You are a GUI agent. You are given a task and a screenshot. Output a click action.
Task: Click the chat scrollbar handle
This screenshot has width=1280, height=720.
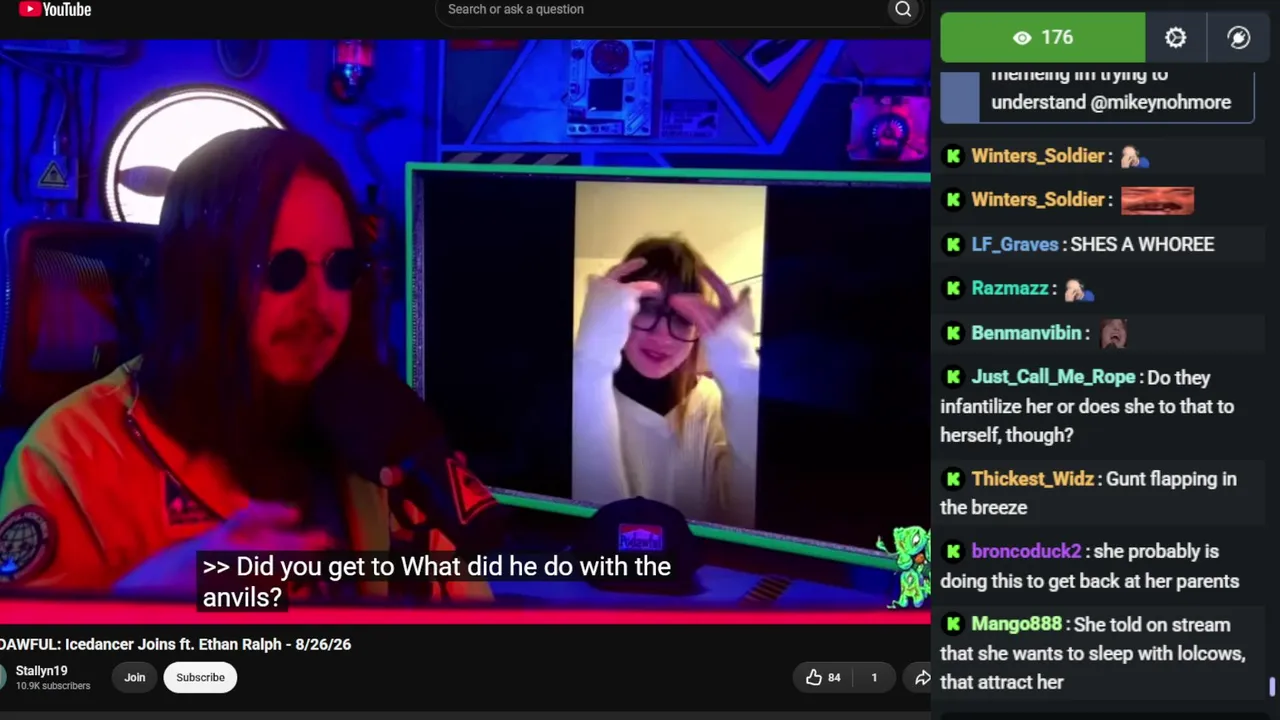(x=1272, y=687)
